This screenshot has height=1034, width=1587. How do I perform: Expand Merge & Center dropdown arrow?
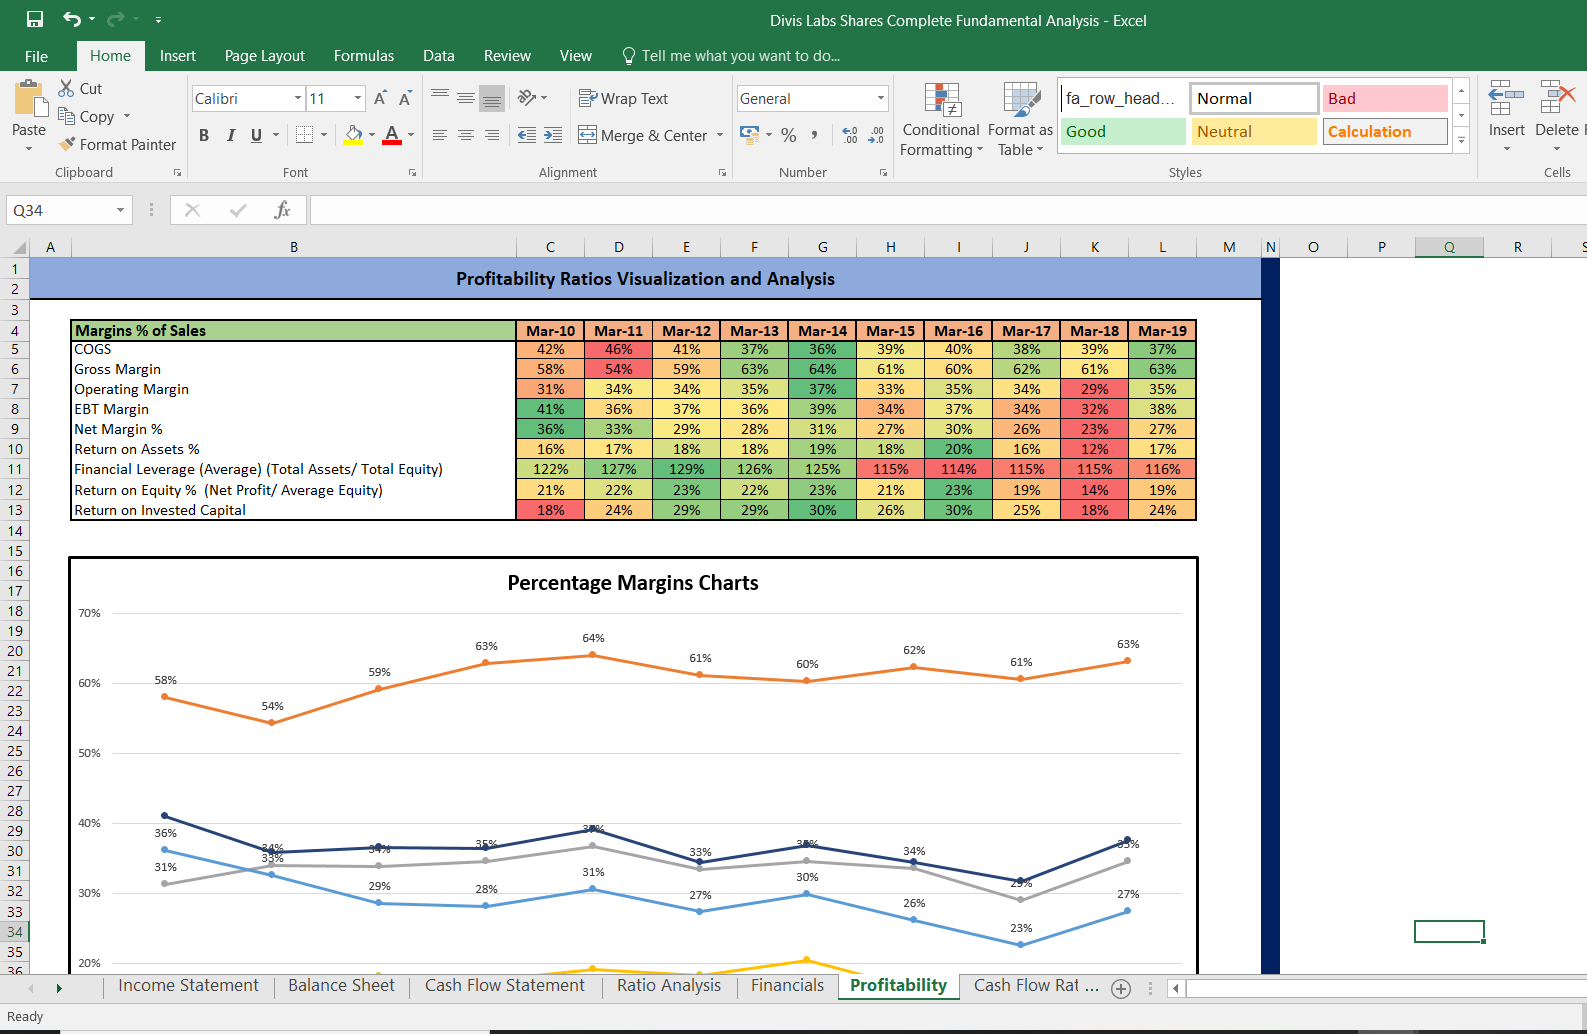point(720,135)
